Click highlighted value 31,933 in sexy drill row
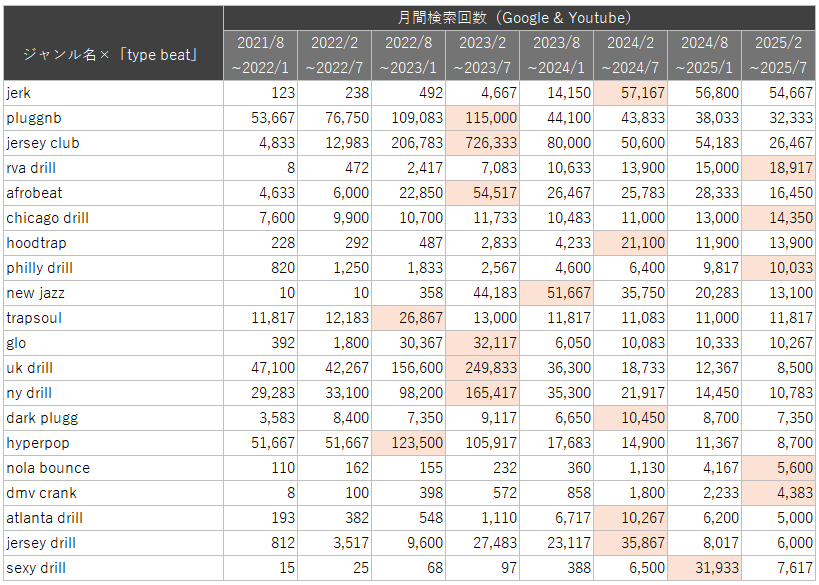Viewport: 819px width, 585px height. (705, 568)
